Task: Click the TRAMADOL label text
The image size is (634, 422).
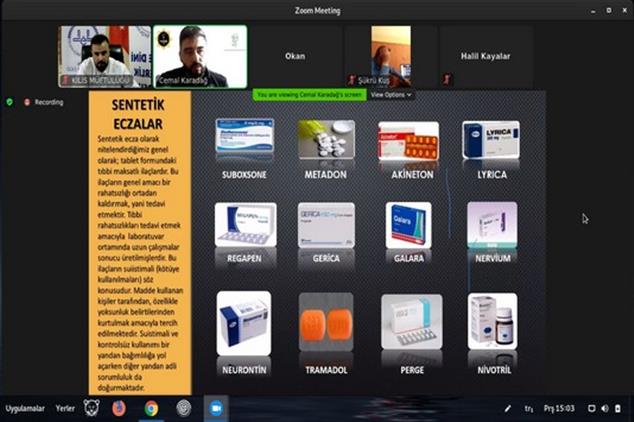Action: pos(326,370)
